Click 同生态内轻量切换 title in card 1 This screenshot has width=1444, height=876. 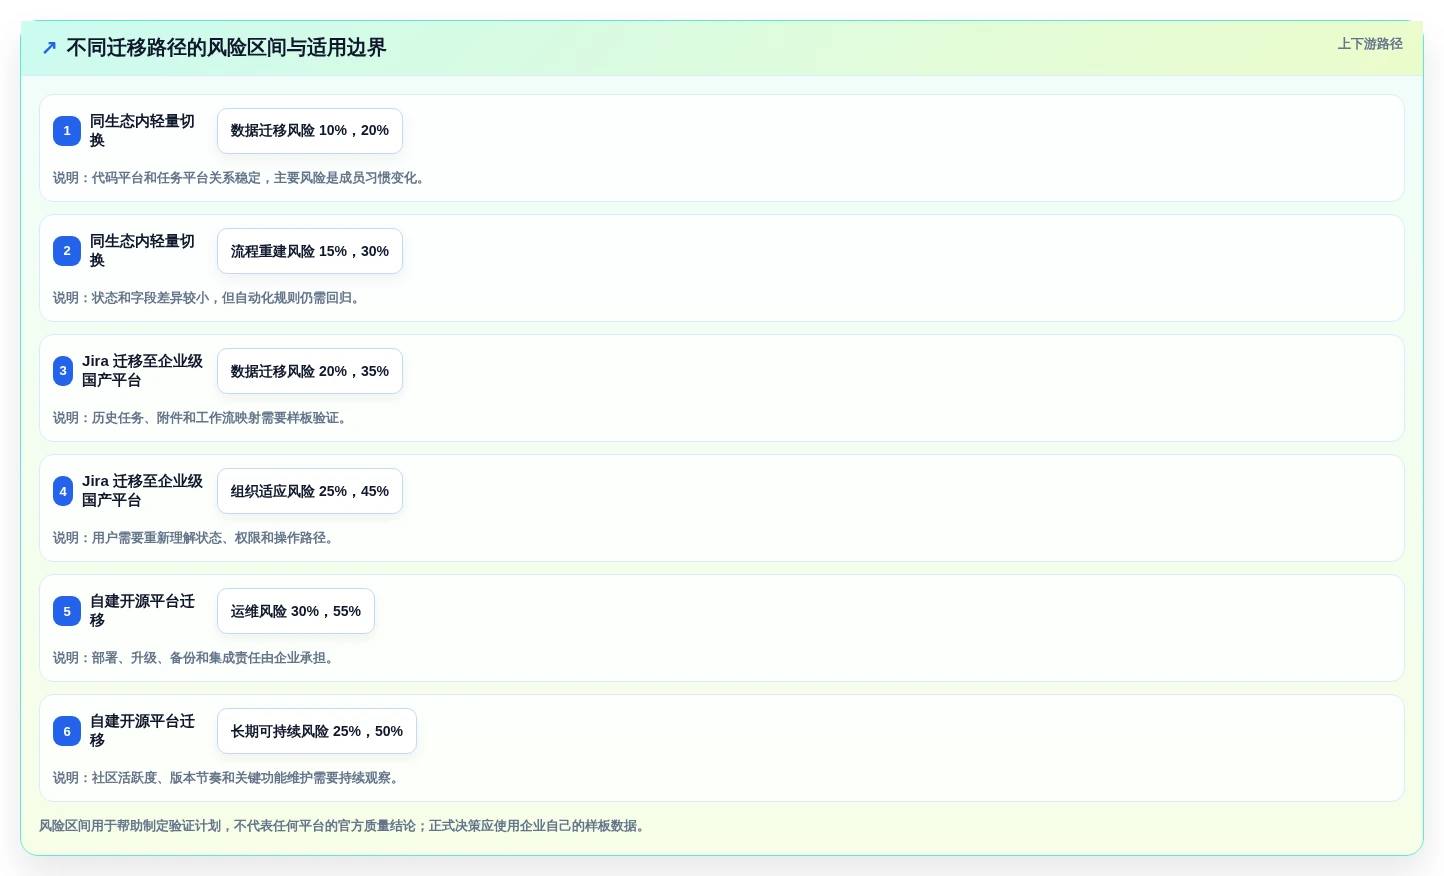tap(143, 131)
